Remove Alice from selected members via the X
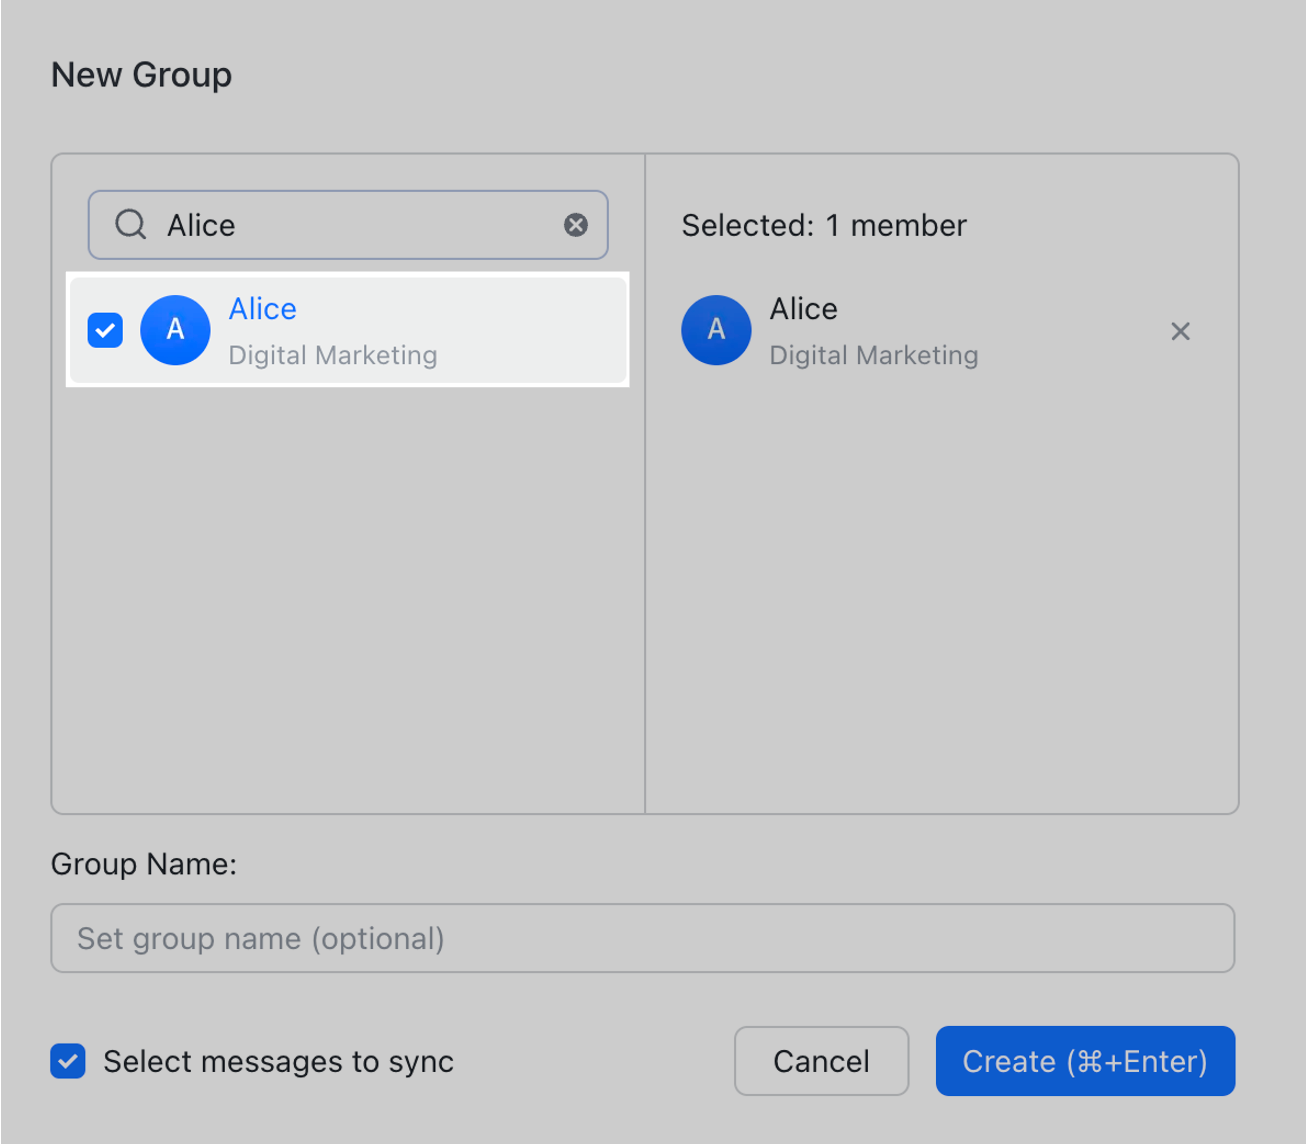 [1180, 331]
